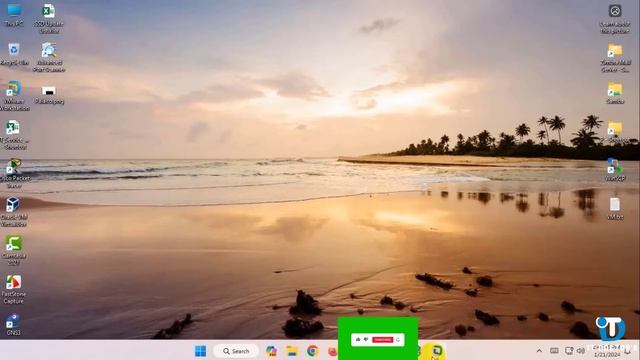
Task: Open Copilot from the taskbar
Action: (271, 351)
